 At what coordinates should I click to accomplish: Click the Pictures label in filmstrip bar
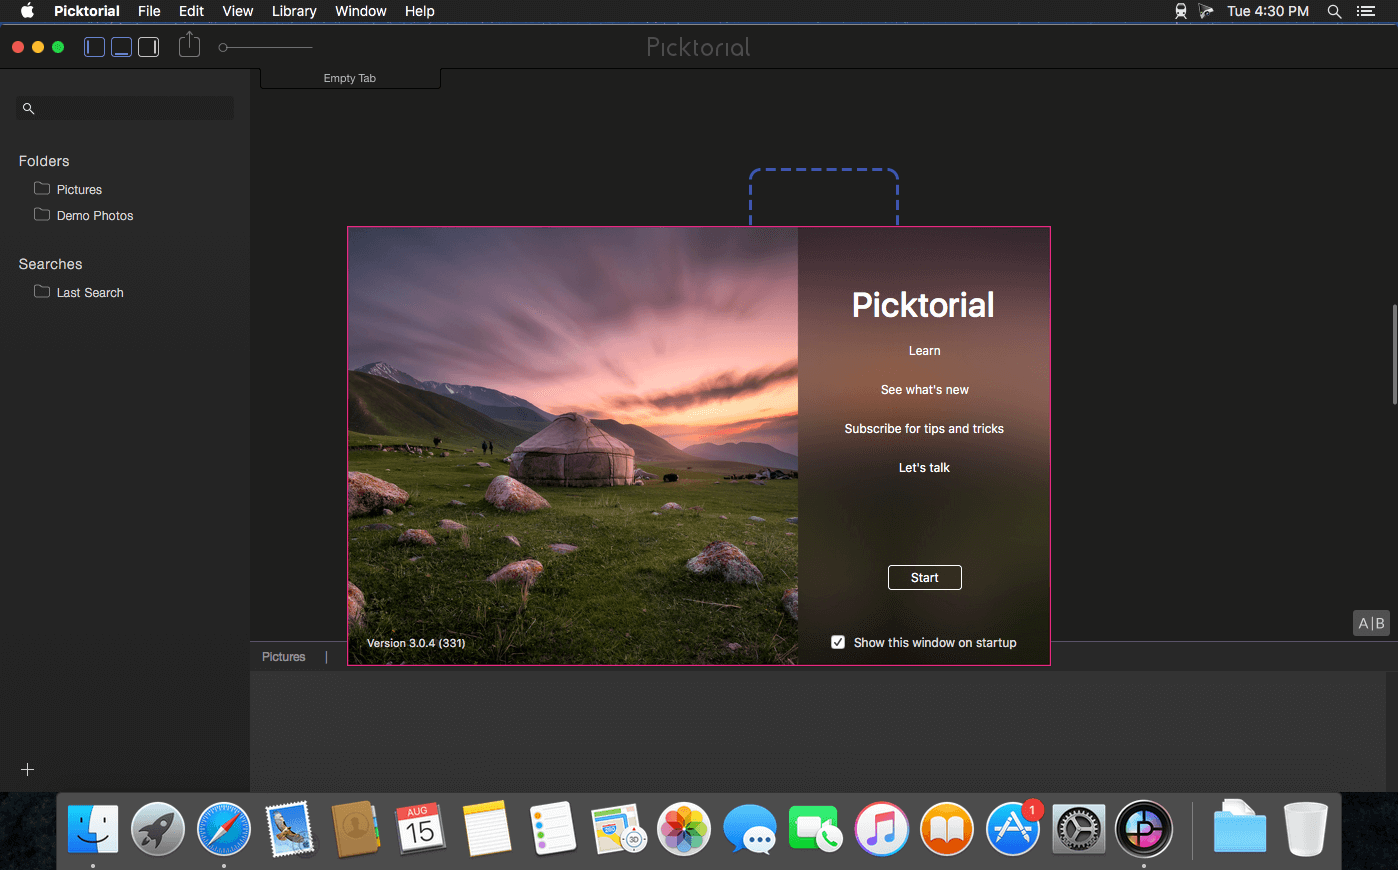(x=284, y=657)
